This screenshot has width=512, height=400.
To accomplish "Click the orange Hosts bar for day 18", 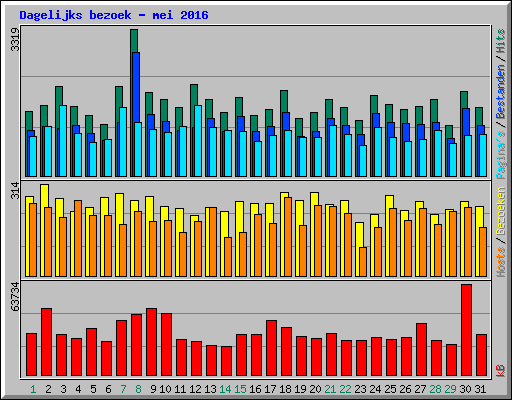I will (x=288, y=237).
